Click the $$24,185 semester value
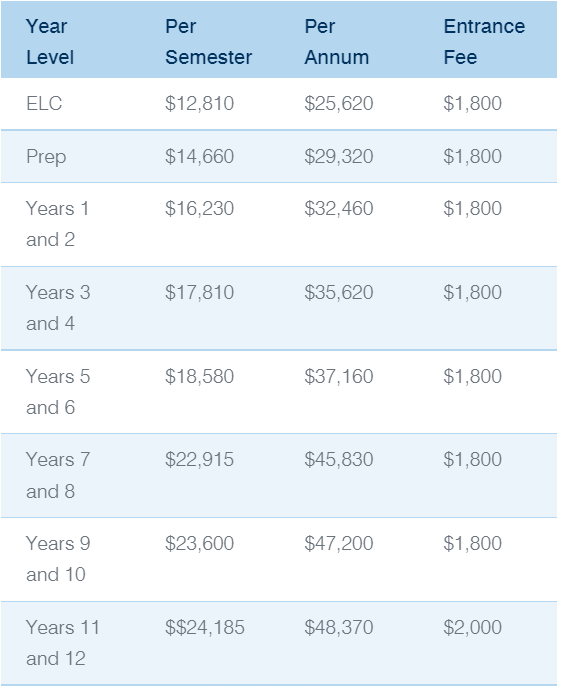 tap(205, 627)
